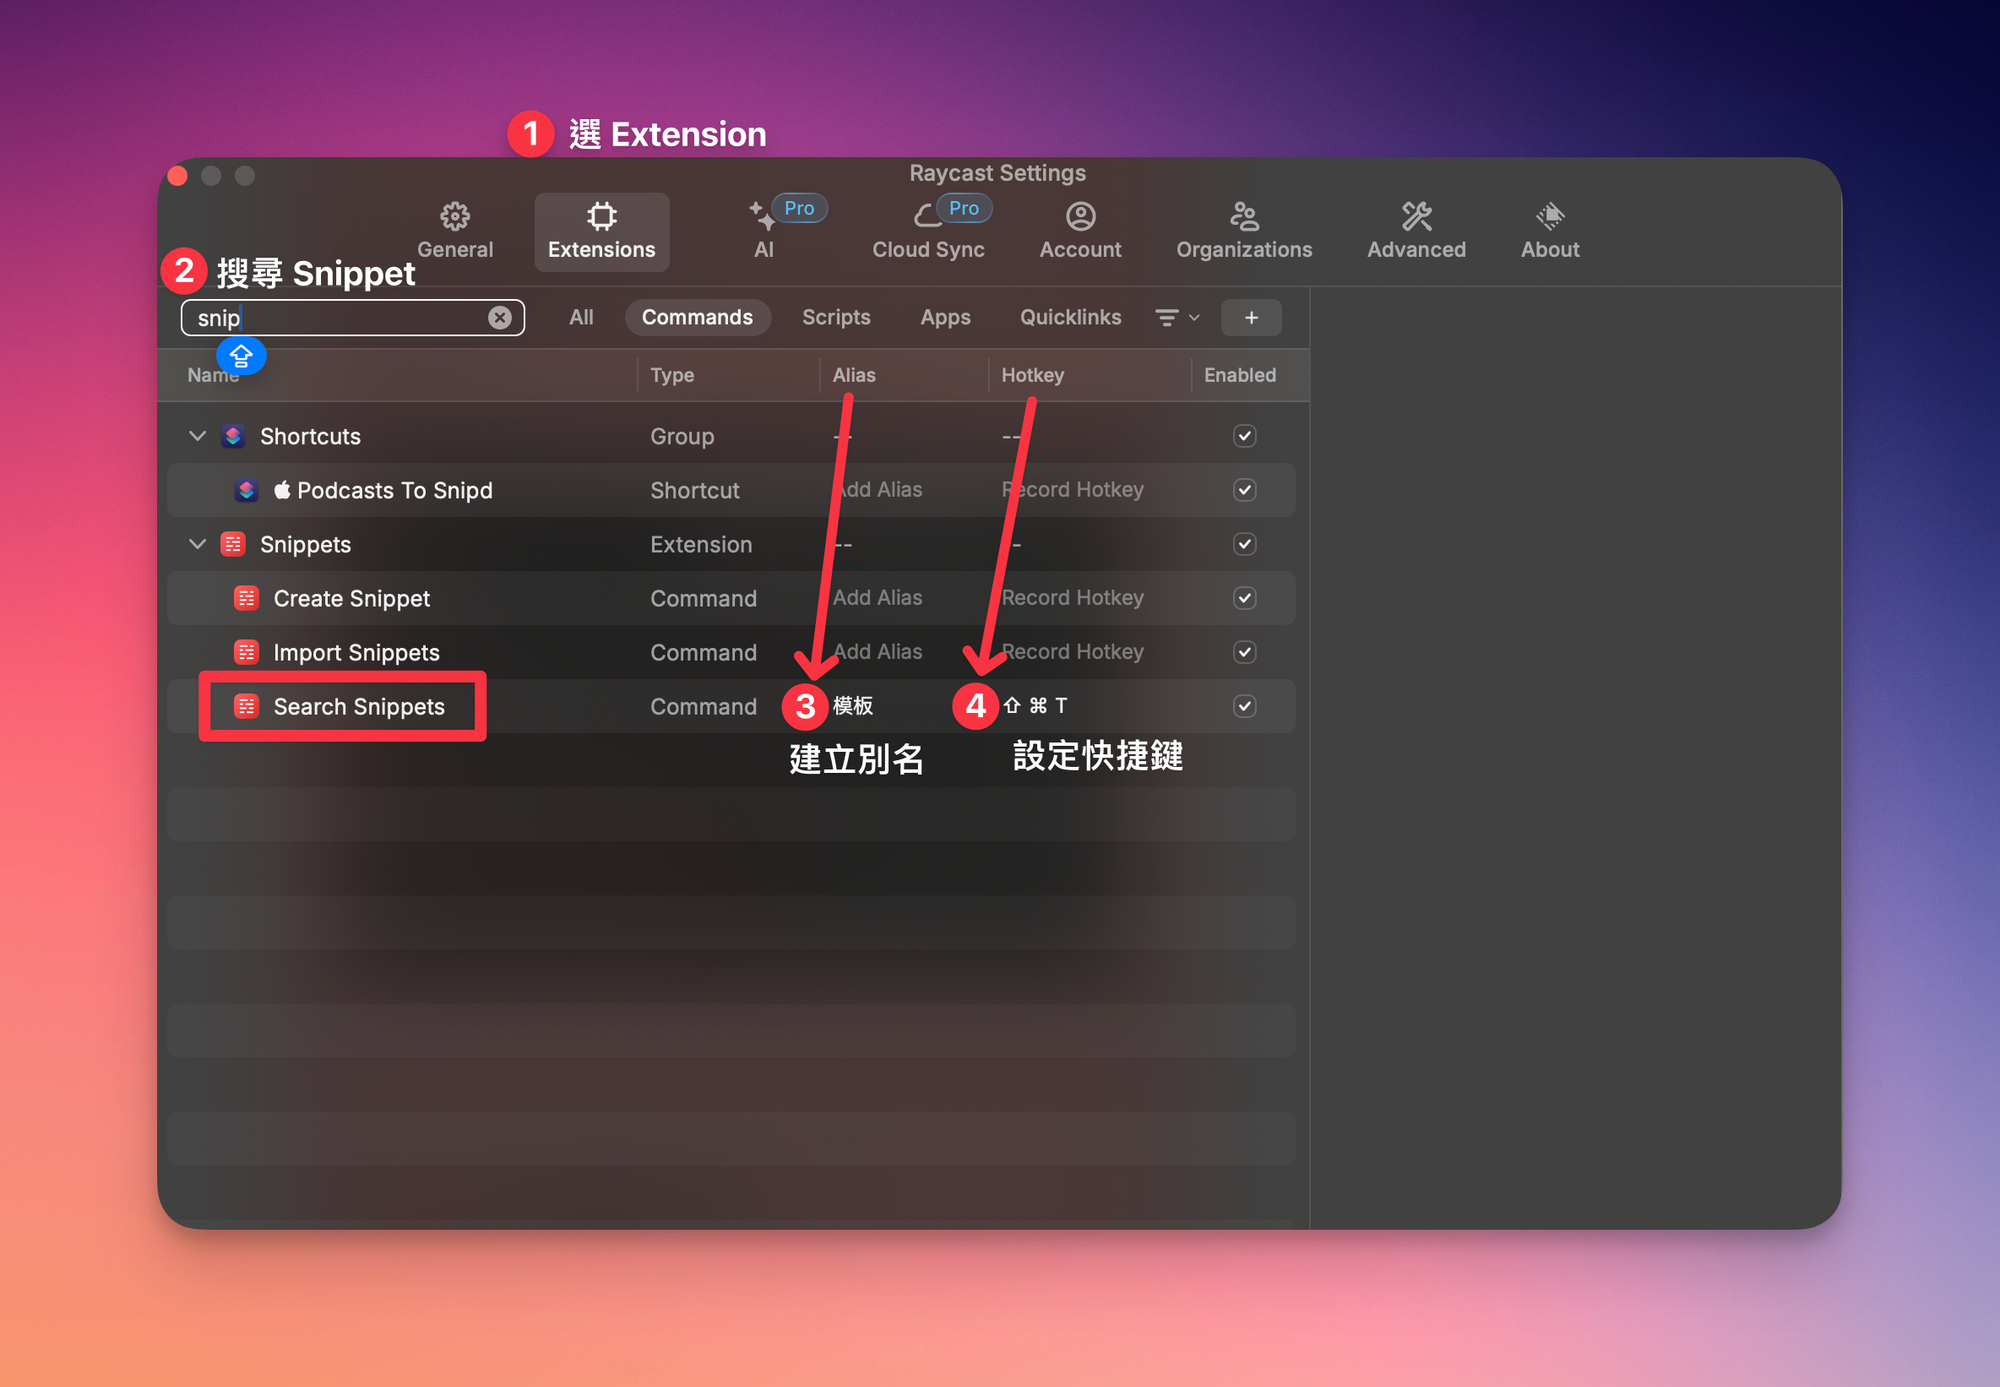Clear the search field text
Screen dimensions: 2000x1387
(x=500, y=318)
